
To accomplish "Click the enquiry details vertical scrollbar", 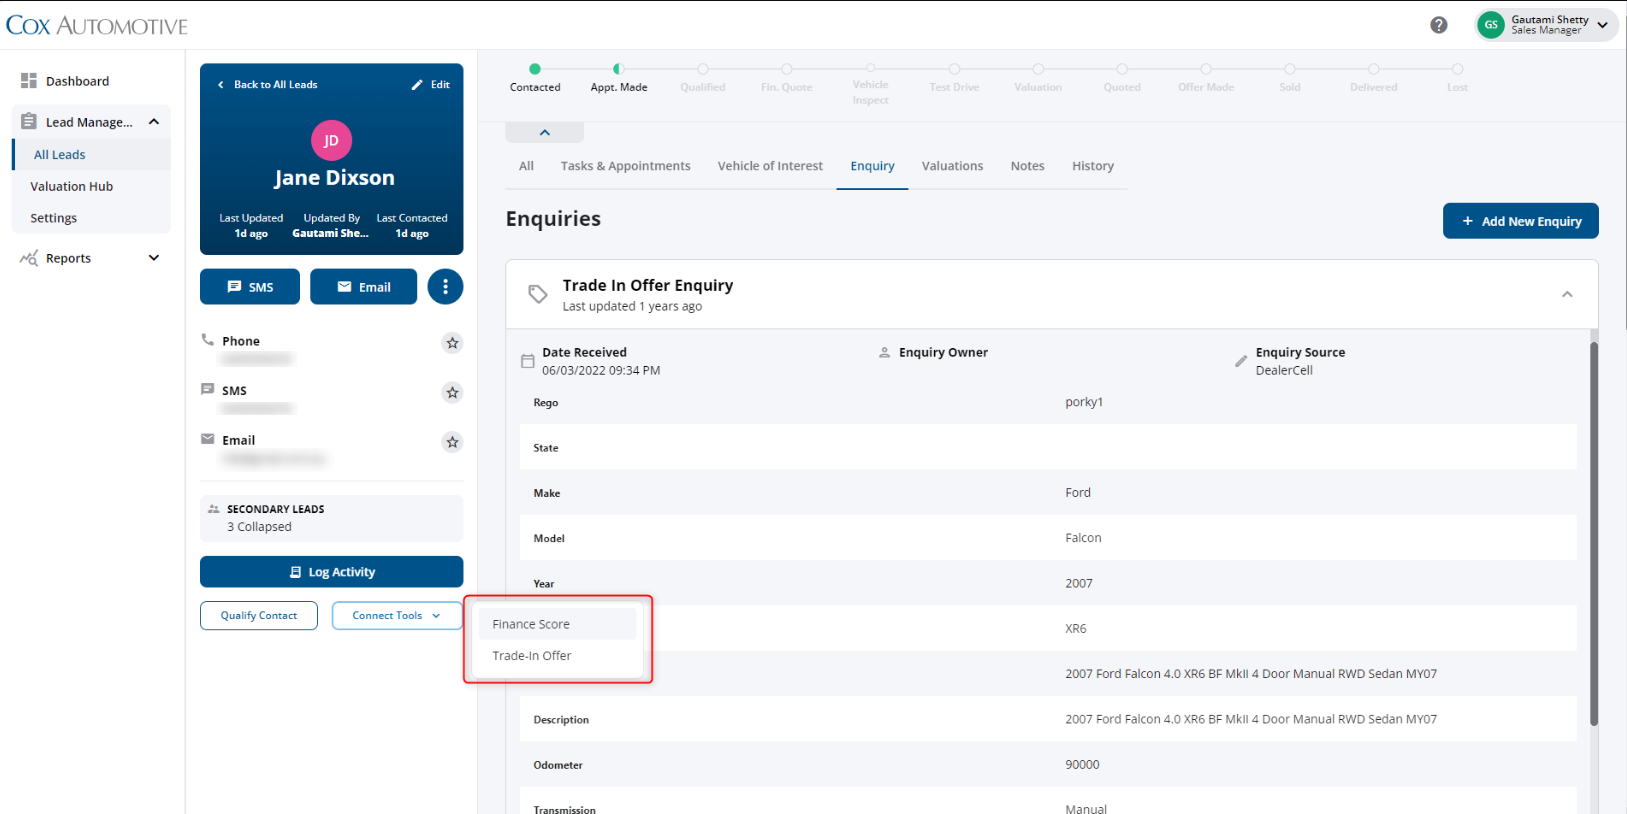I will pos(1594,534).
